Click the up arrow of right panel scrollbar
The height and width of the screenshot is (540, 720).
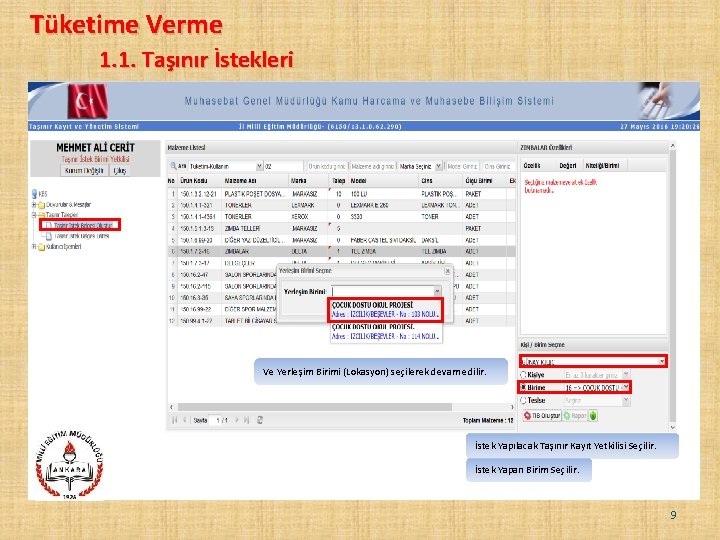tap(672, 146)
